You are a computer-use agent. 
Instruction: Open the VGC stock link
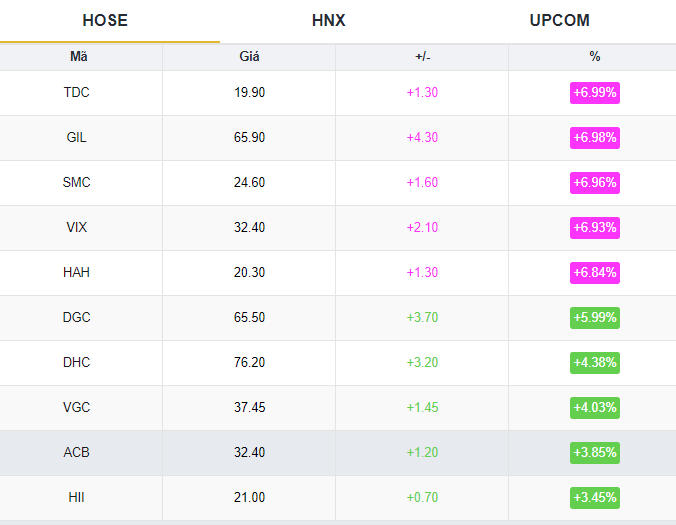tap(76, 407)
